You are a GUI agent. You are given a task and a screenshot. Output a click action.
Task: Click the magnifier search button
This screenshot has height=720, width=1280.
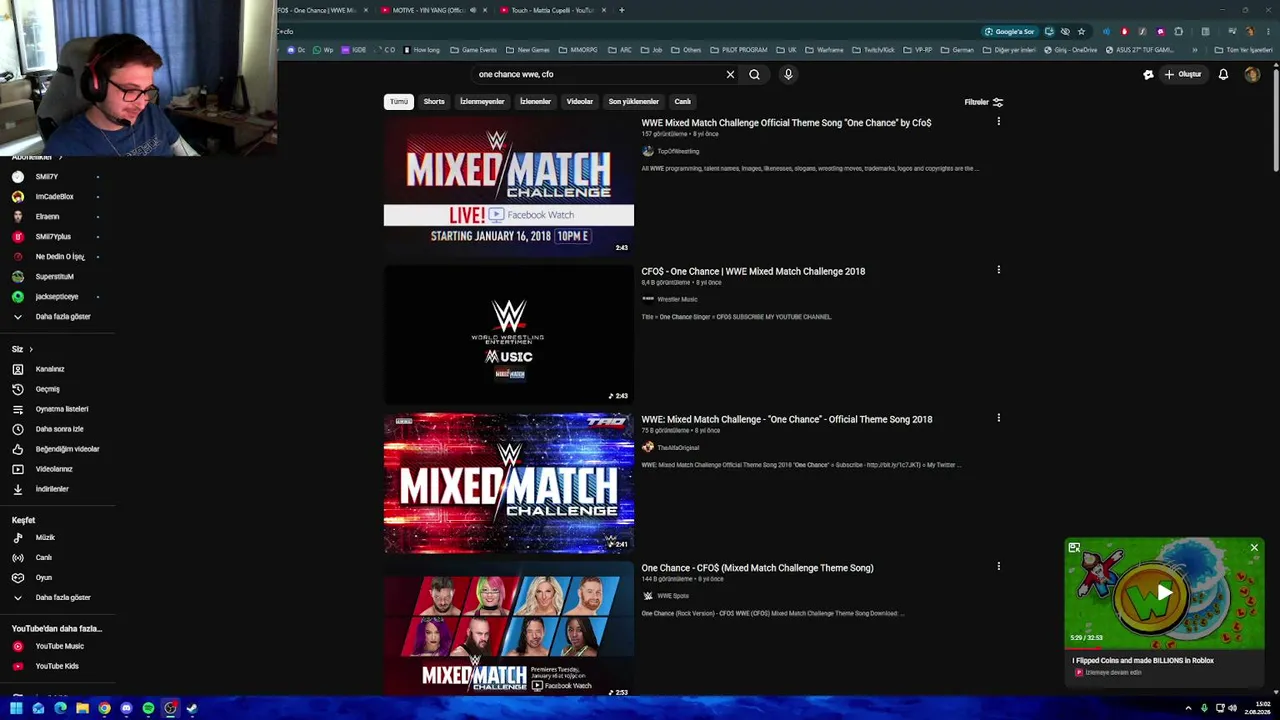coord(755,74)
